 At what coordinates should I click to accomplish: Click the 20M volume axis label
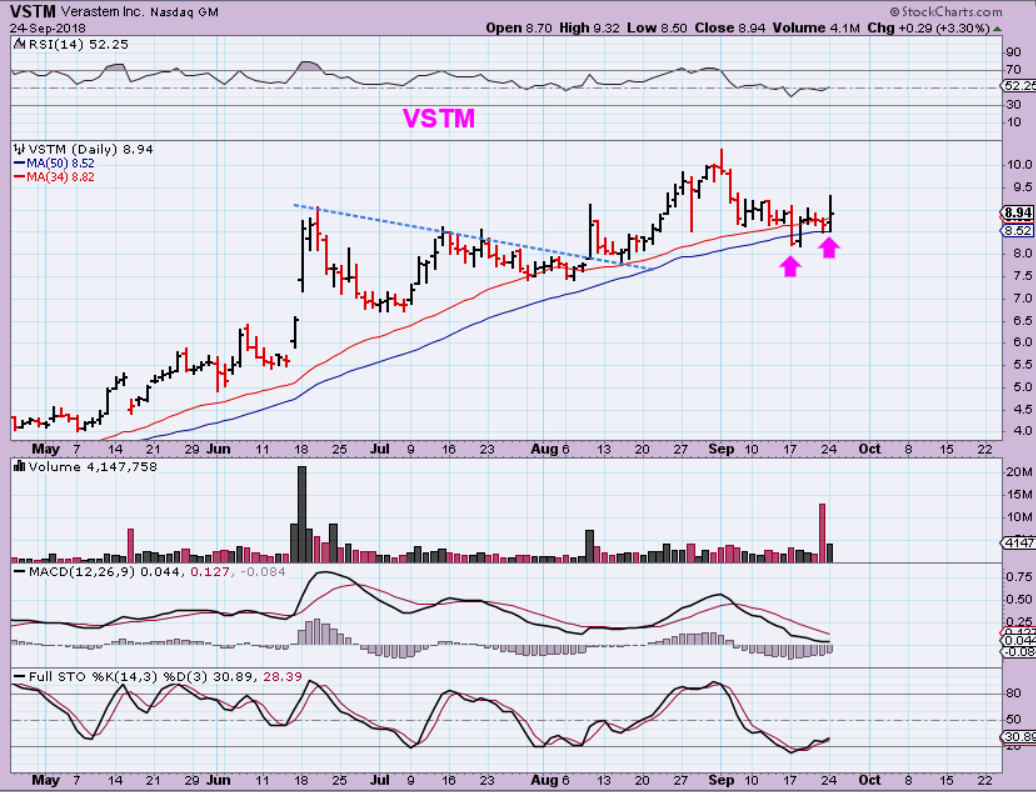1019,472
